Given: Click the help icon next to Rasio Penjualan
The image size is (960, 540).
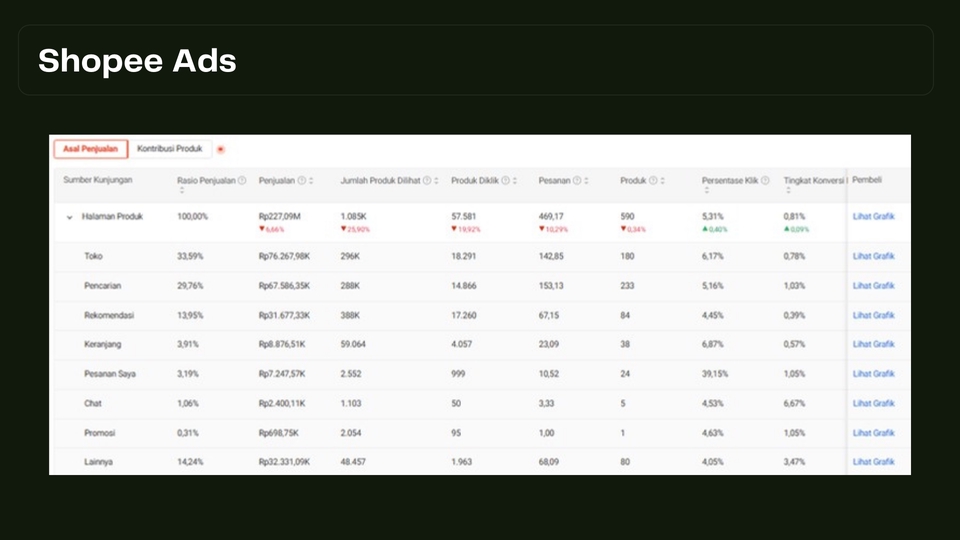Looking at the screenshot, I should pyautogui.click(x=242, y=180).
